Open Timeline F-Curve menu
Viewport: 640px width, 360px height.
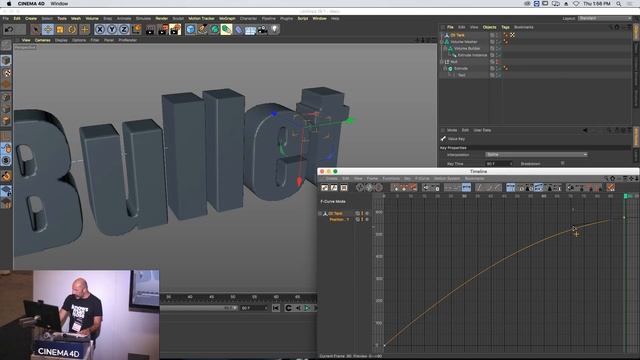pyautogui.click(x=422, y=179)
